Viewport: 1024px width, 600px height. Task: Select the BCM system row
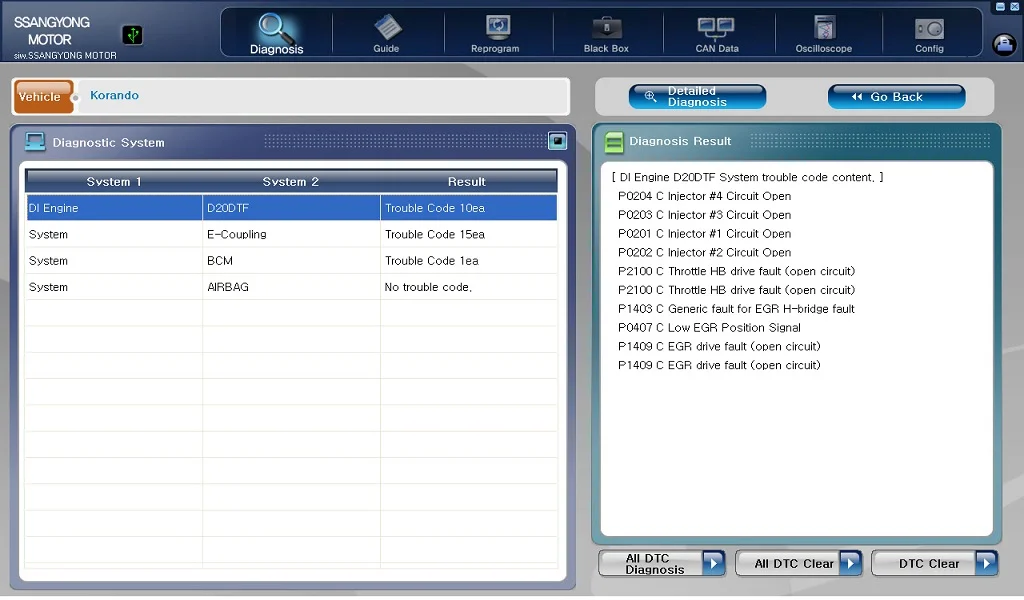pyautogui.click(x=291, y=261)
